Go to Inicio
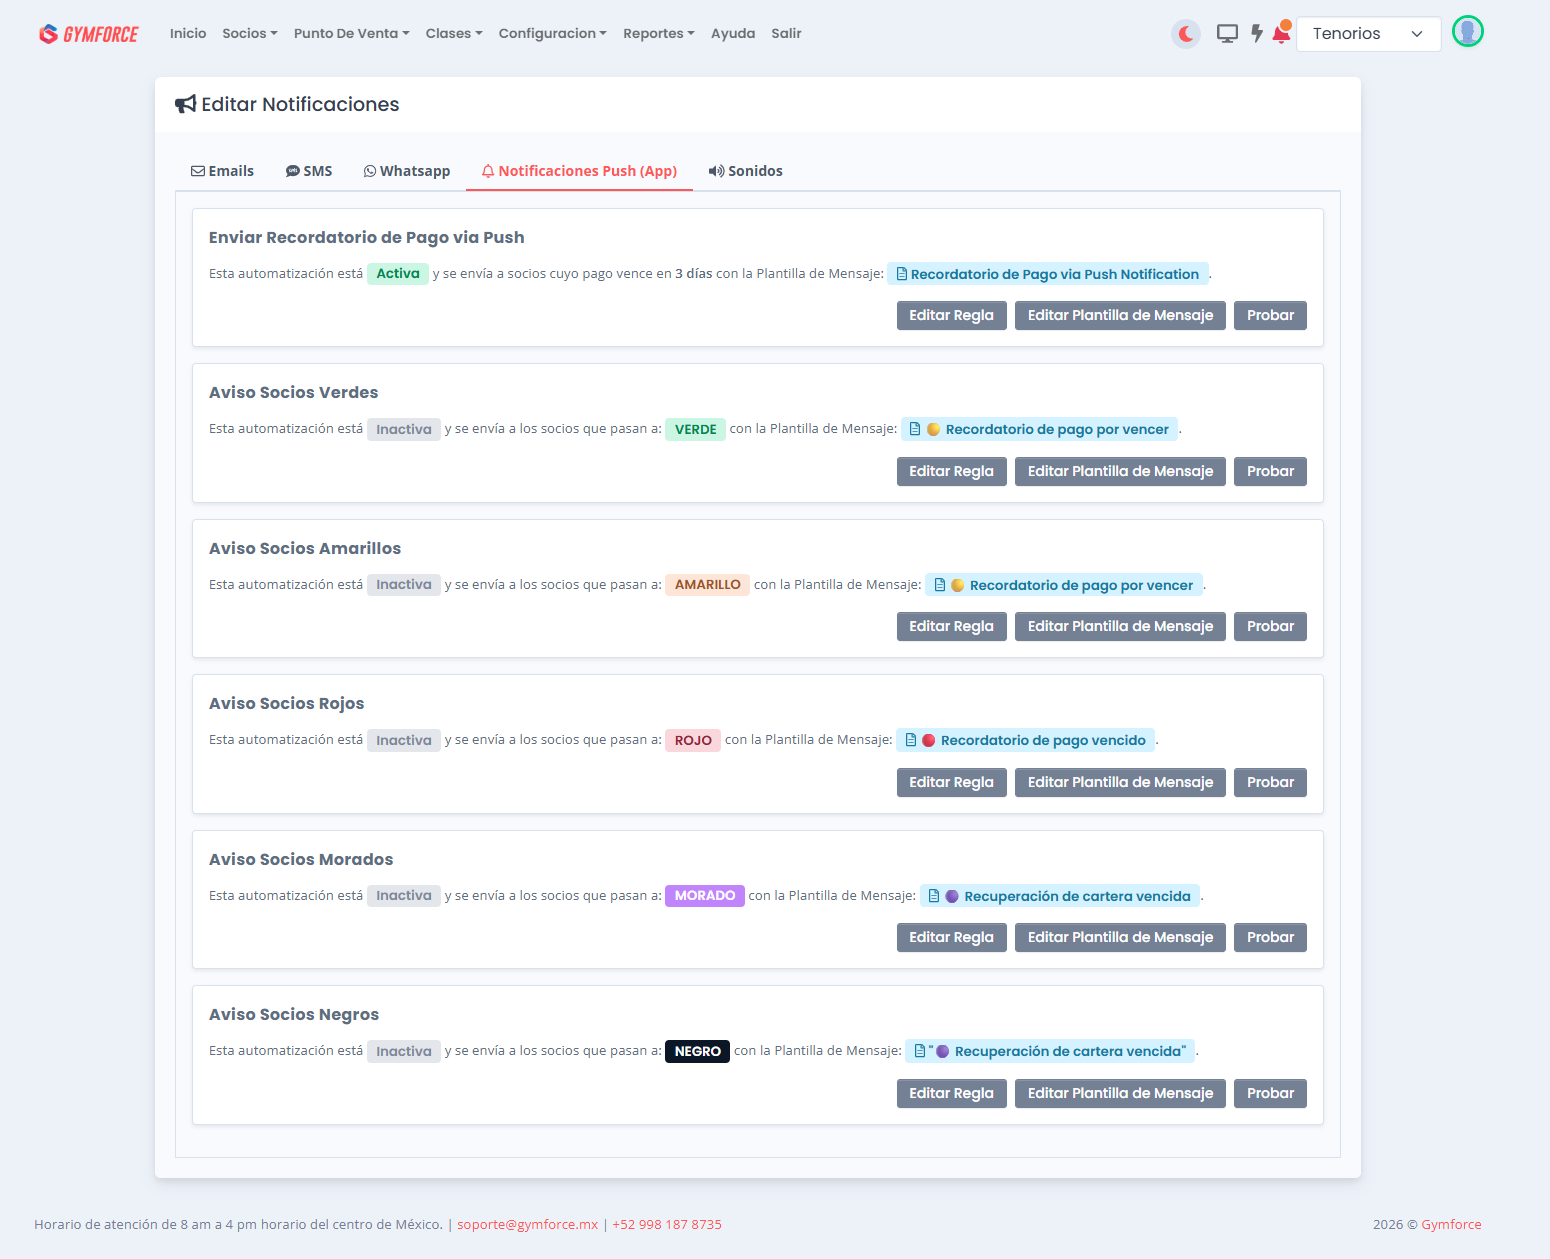The image size is (1550, 1259). tap(188, 33)
